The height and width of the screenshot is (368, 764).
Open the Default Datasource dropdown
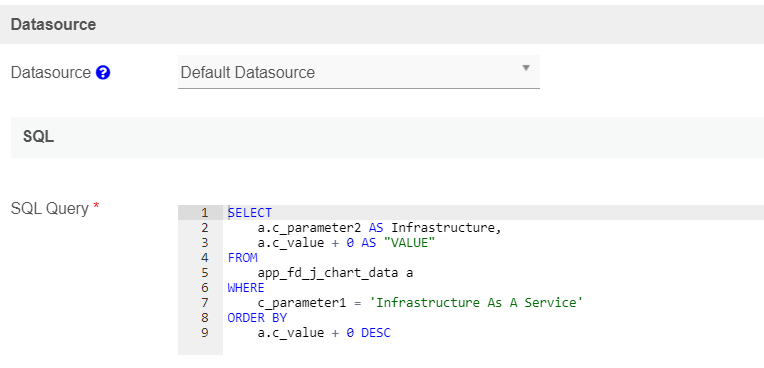click(x=359, y=72)
